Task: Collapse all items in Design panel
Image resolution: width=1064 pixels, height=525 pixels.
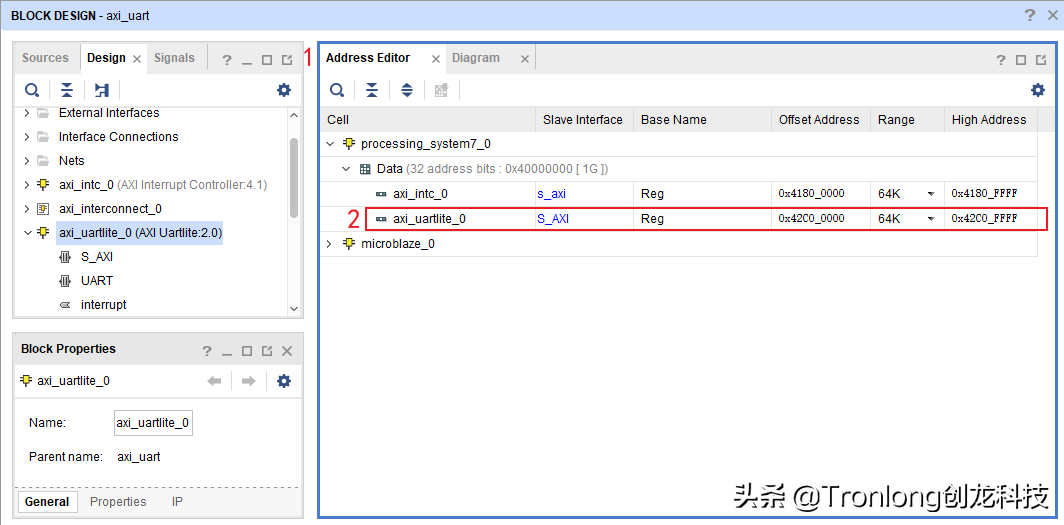Action: point(66,90)
